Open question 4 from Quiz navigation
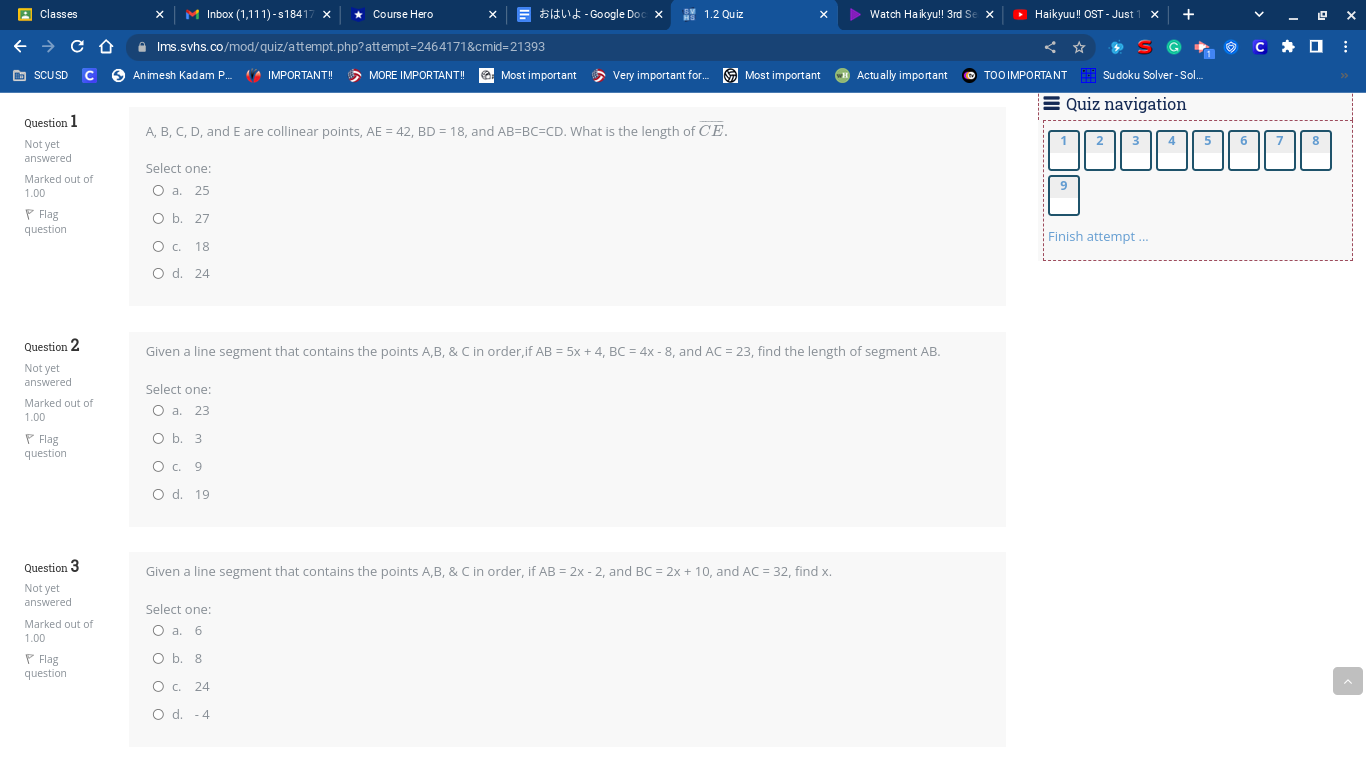 (1172, 151)
